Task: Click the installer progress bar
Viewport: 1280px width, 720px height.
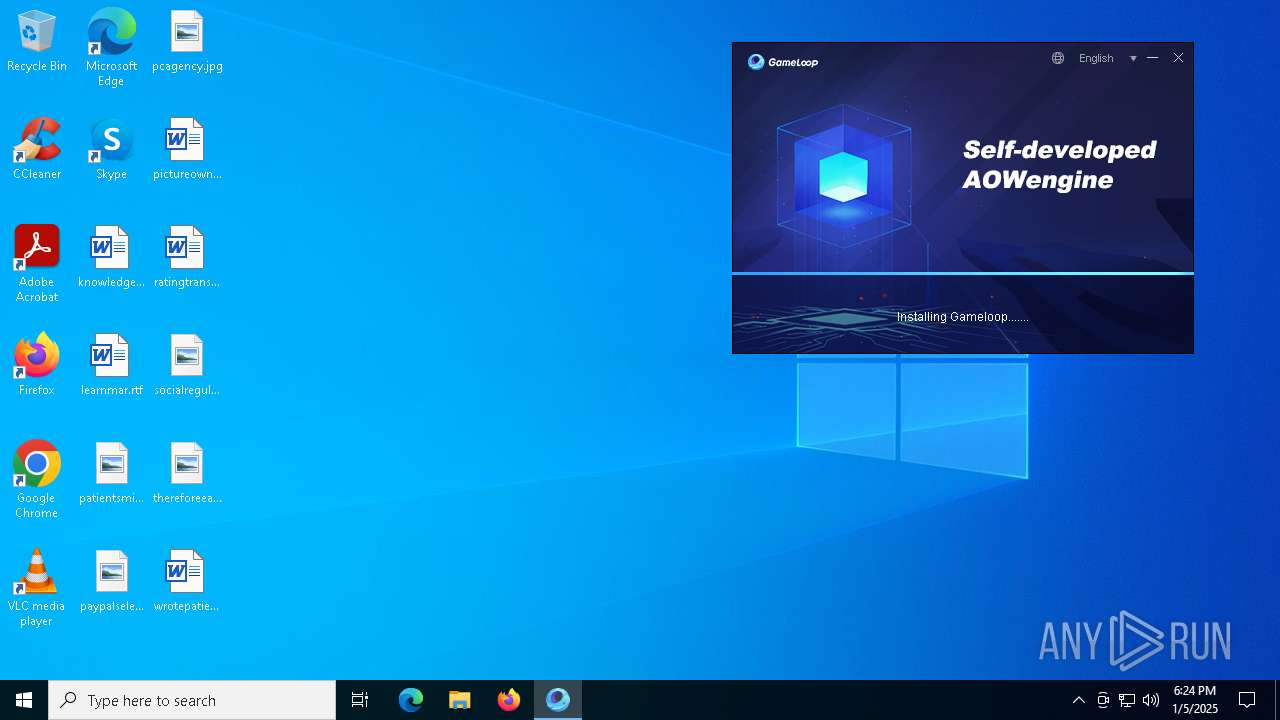Action: pyautogui.click(x=963, y=273)
